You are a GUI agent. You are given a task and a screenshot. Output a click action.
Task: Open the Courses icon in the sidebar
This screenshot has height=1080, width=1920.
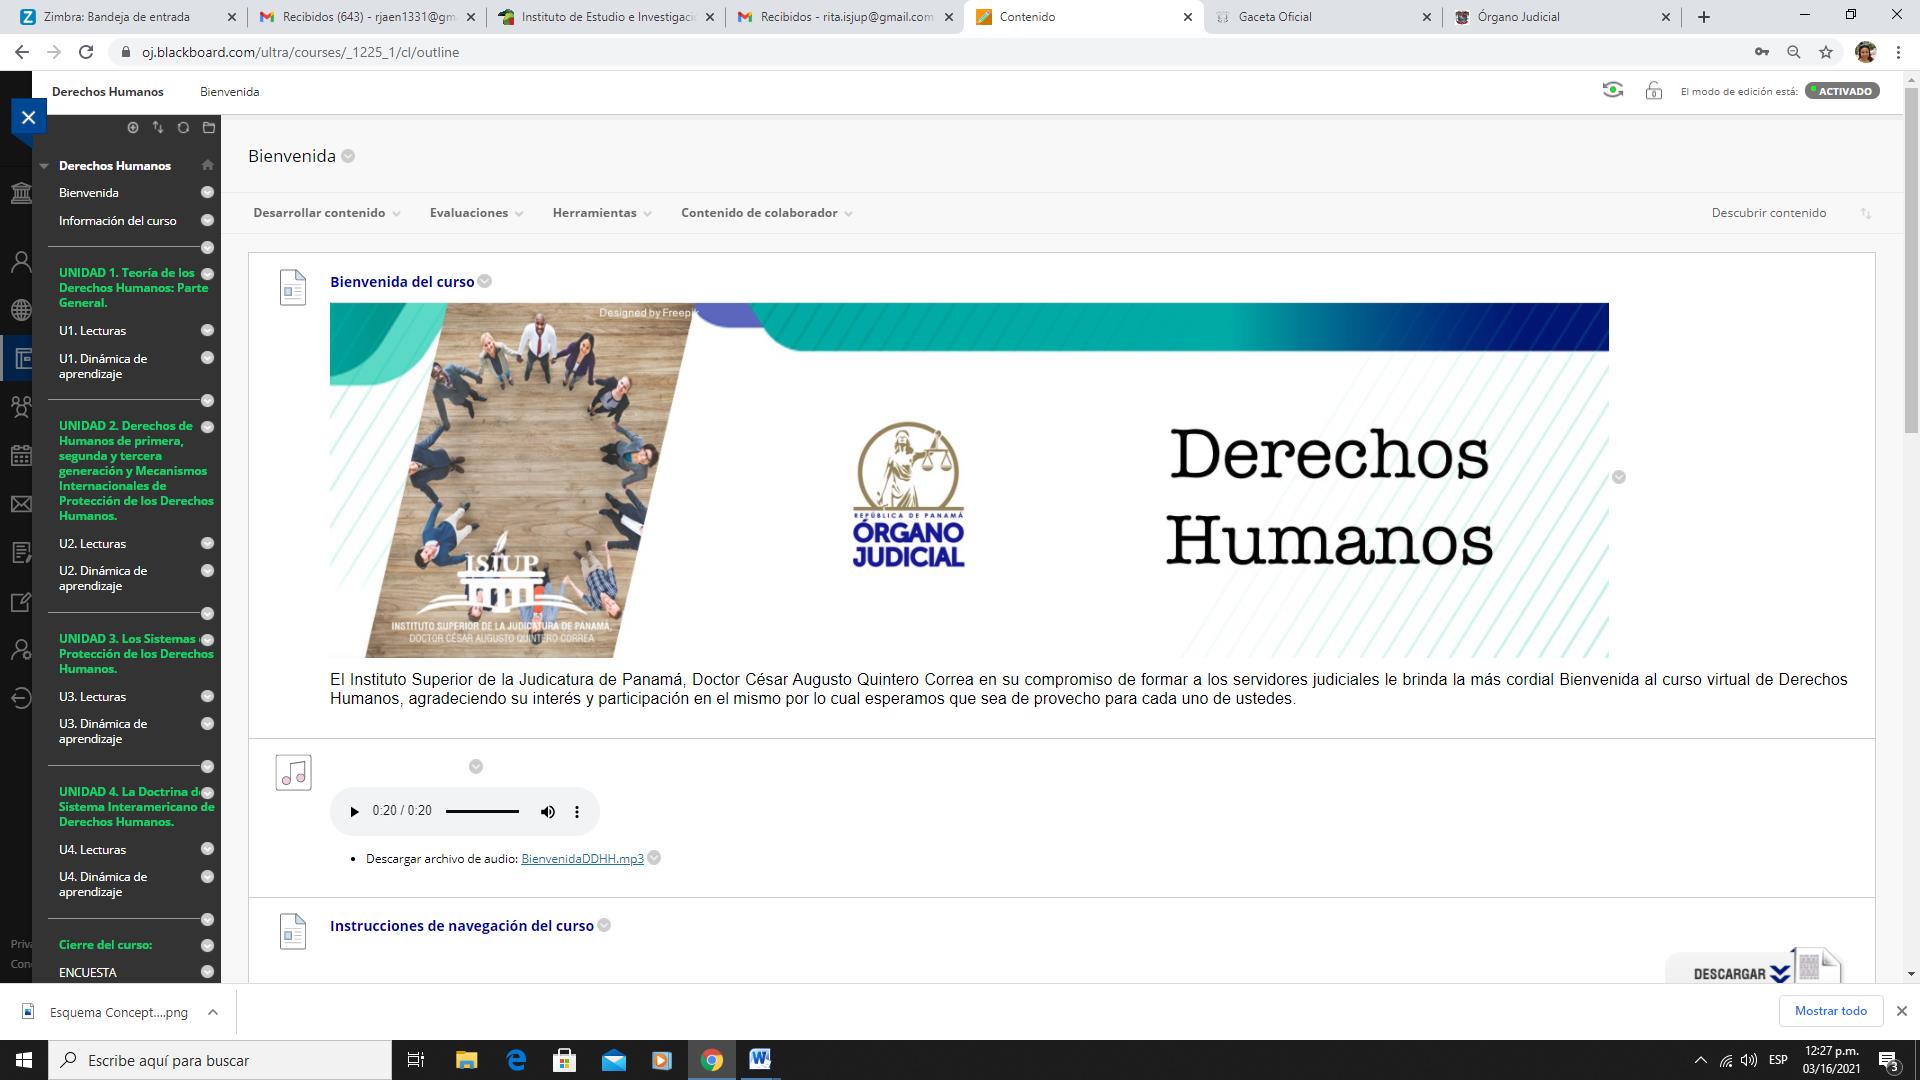pos(21,358)
